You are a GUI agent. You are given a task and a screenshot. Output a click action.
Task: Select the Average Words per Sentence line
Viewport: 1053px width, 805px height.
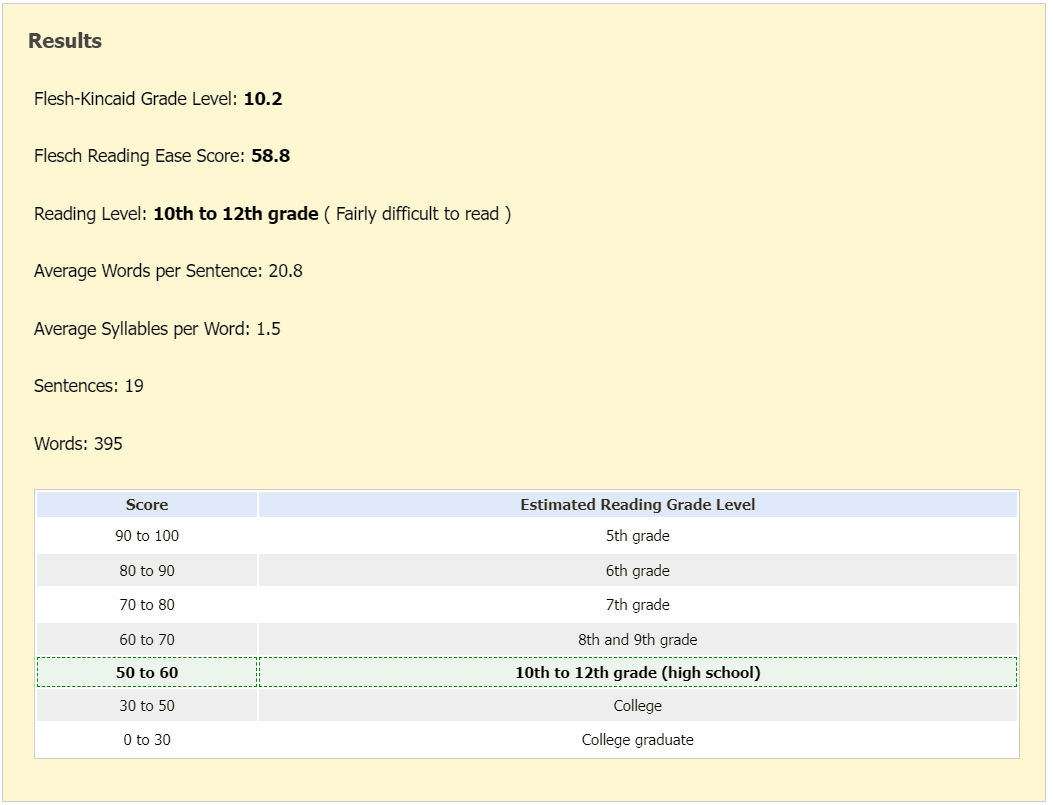(168, 271)
